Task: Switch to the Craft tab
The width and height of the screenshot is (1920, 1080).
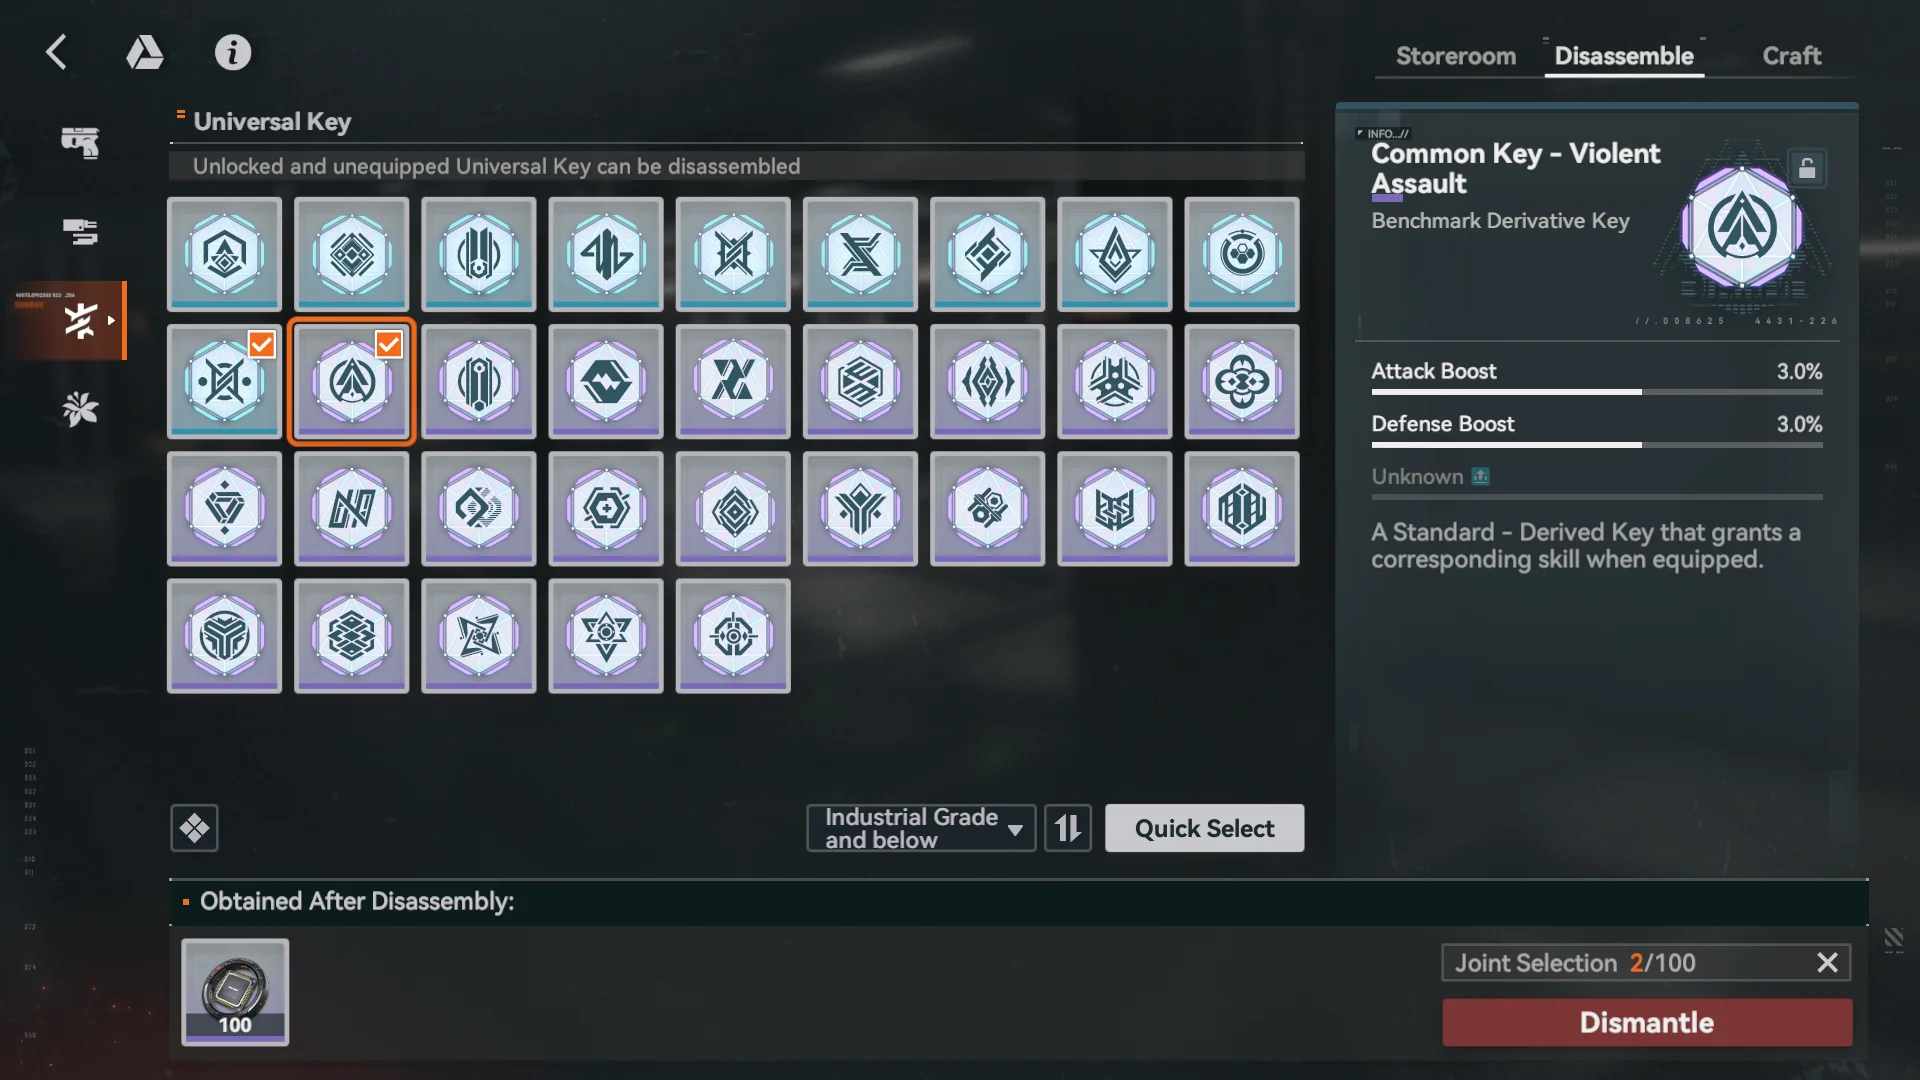Action: [x=1792, y=56]
